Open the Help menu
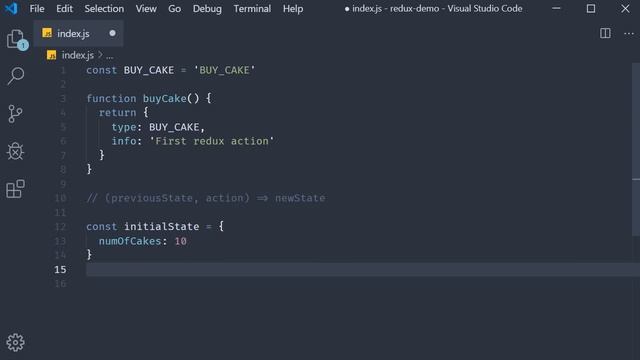The image size is (640, 360). pos(293,9)
